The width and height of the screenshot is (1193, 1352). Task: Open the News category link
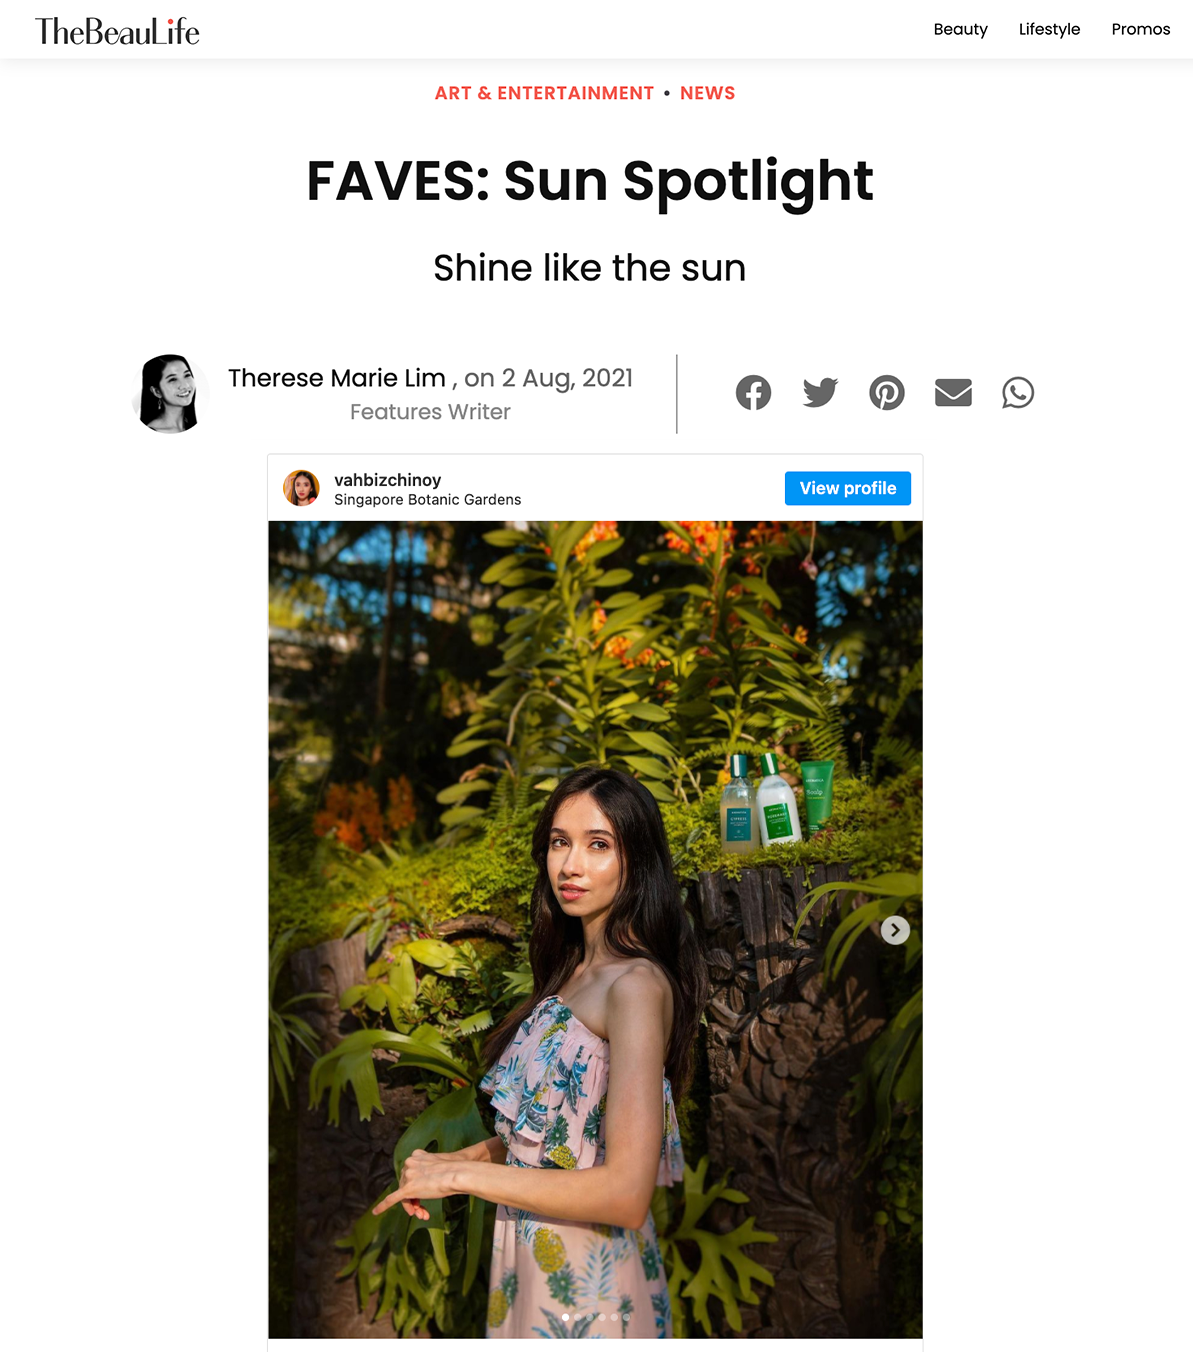coord(707,93)
